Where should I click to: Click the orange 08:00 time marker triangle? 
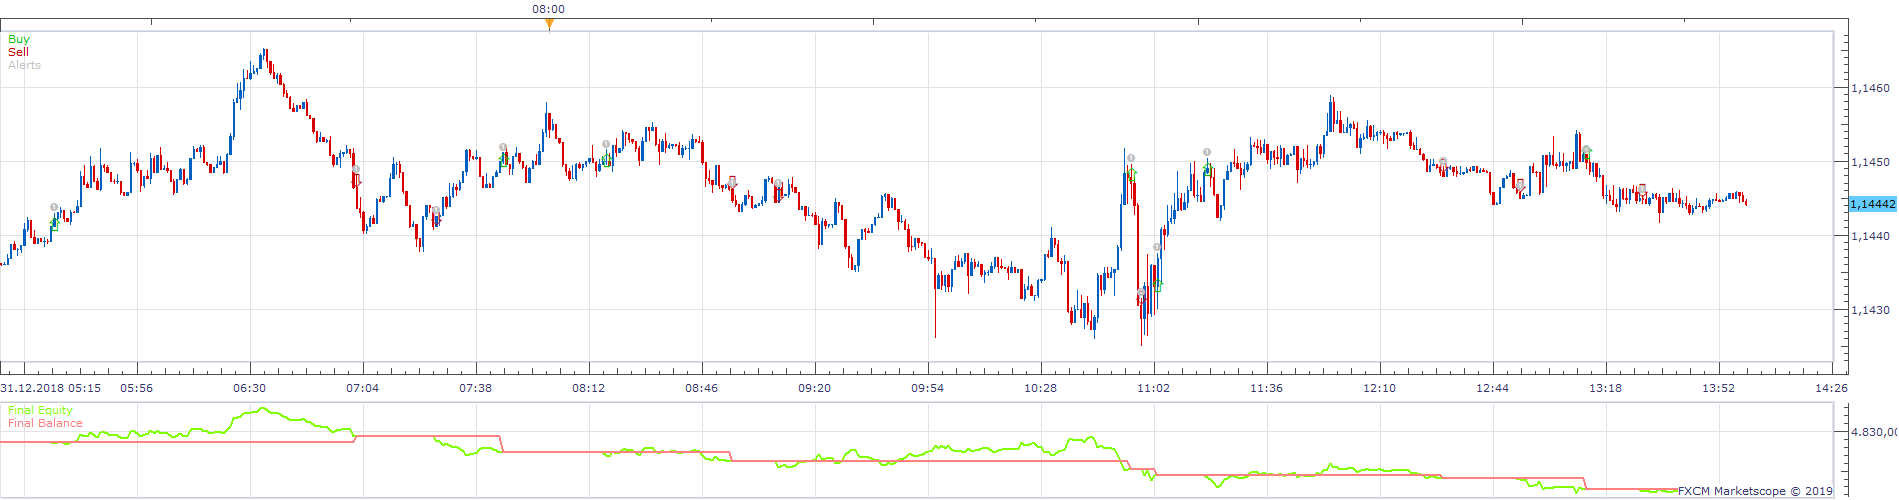click(x=549, y=24)
